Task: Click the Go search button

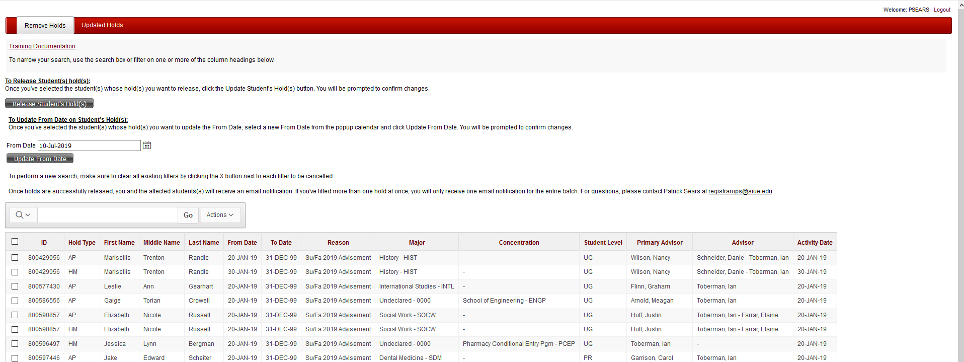Action: 188,215
